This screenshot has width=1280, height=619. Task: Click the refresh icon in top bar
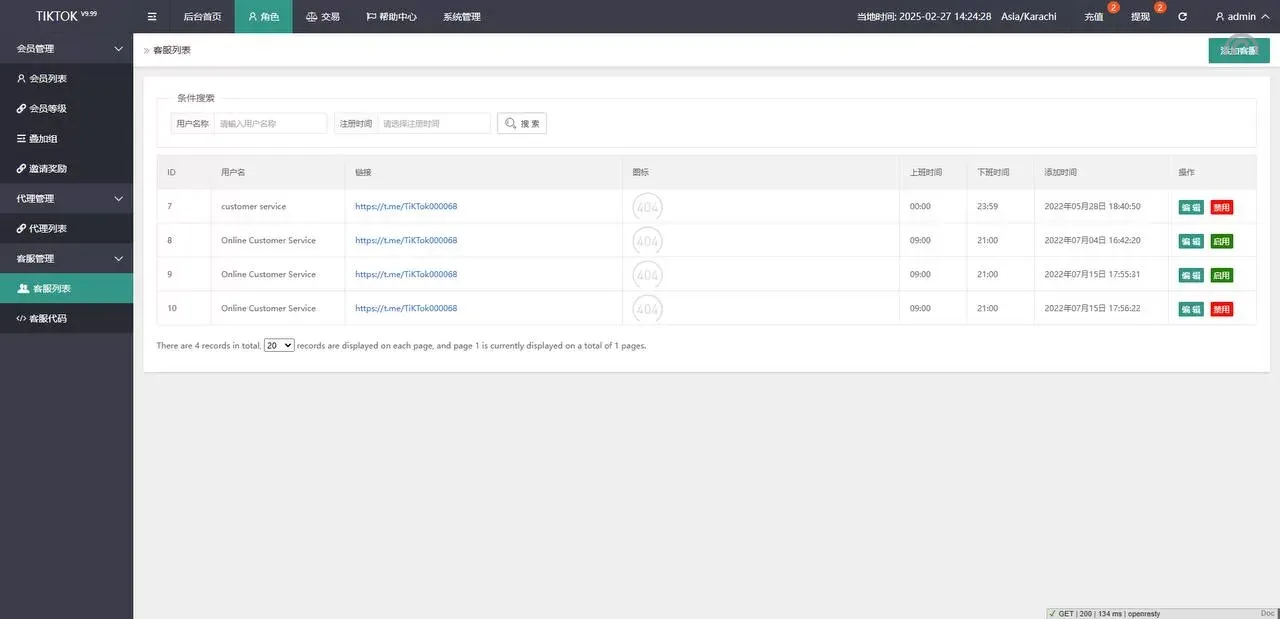pyautogui.click(x=1183, y=17)
